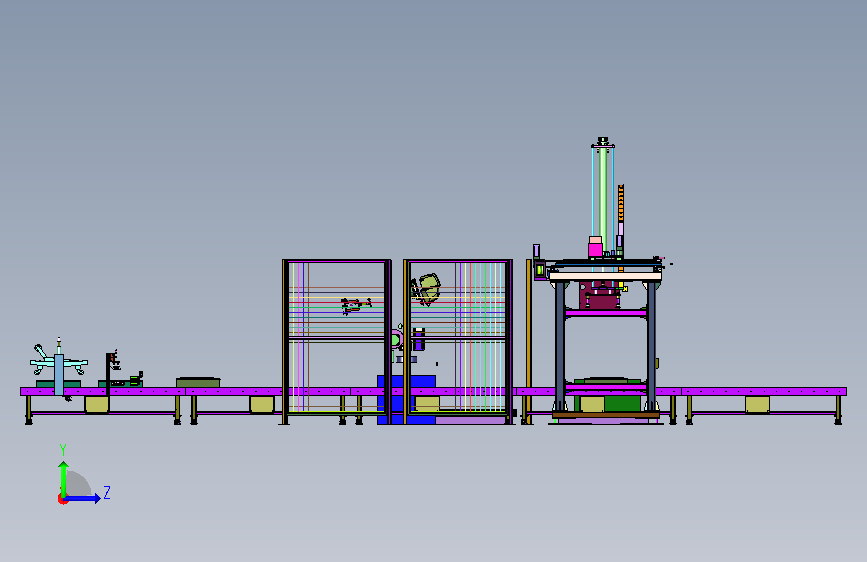Select the light blue post at conveyor left end
The height and width of the screenshot is (562, 867).
(x=59, y=374)
